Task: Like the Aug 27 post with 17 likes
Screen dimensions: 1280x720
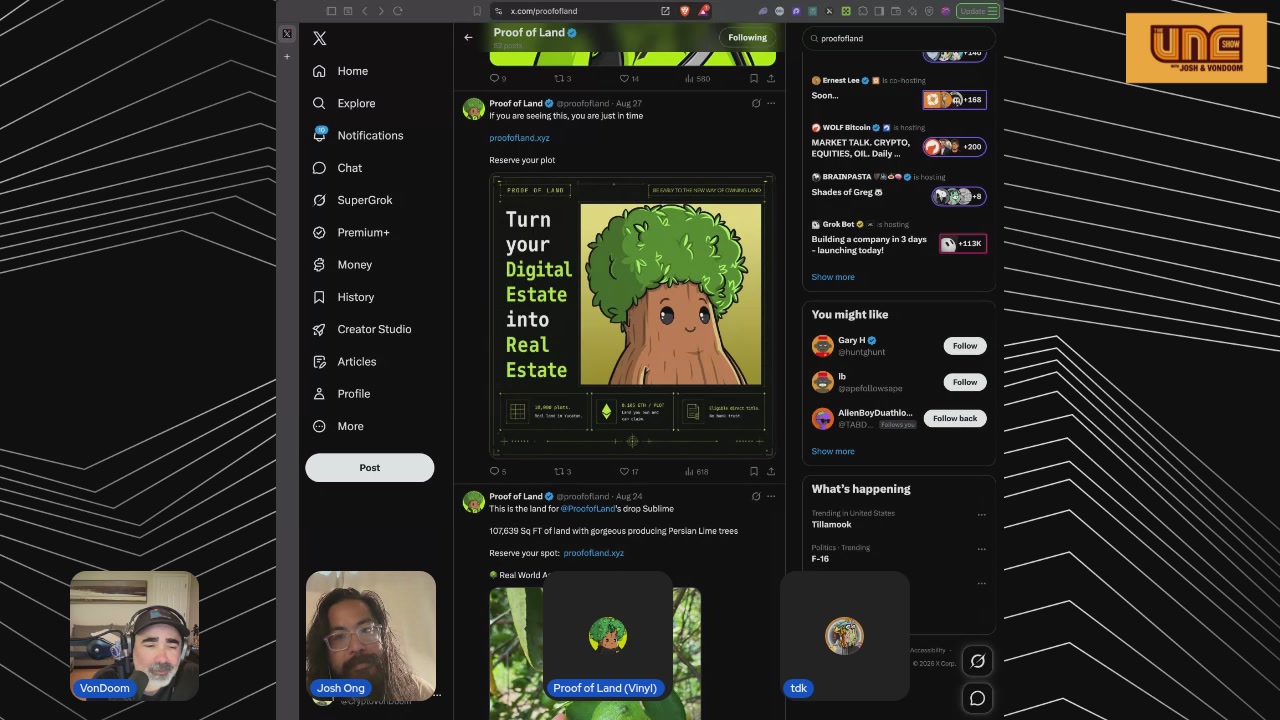Action: [628, 471]
